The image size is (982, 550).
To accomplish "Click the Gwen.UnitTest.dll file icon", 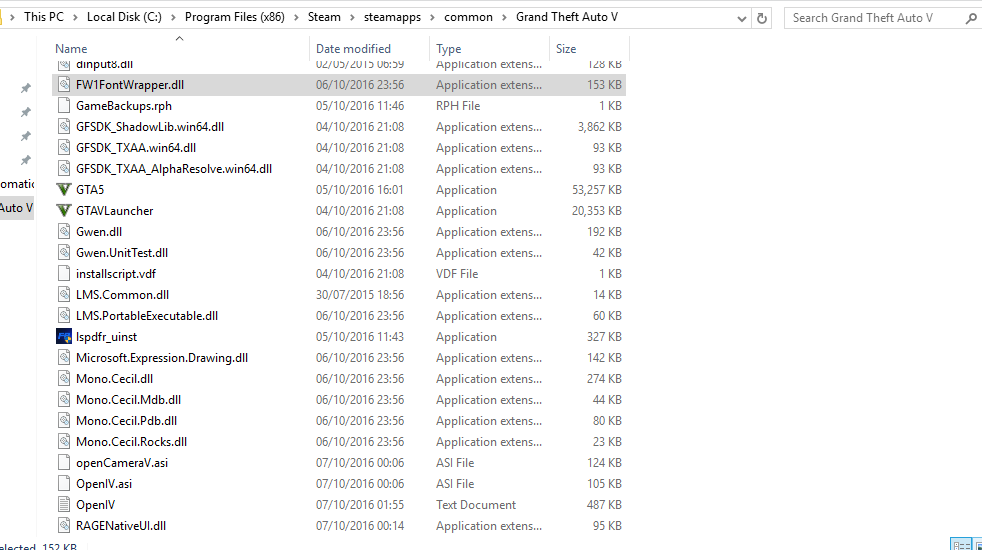I will (64, 252).
